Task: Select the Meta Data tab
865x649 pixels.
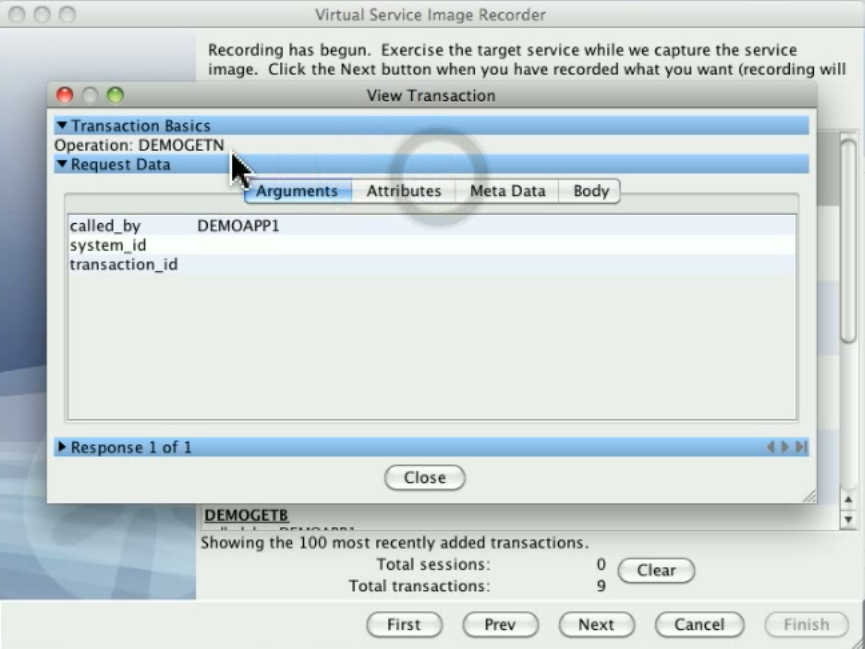Action: click(x=508, y=191)
